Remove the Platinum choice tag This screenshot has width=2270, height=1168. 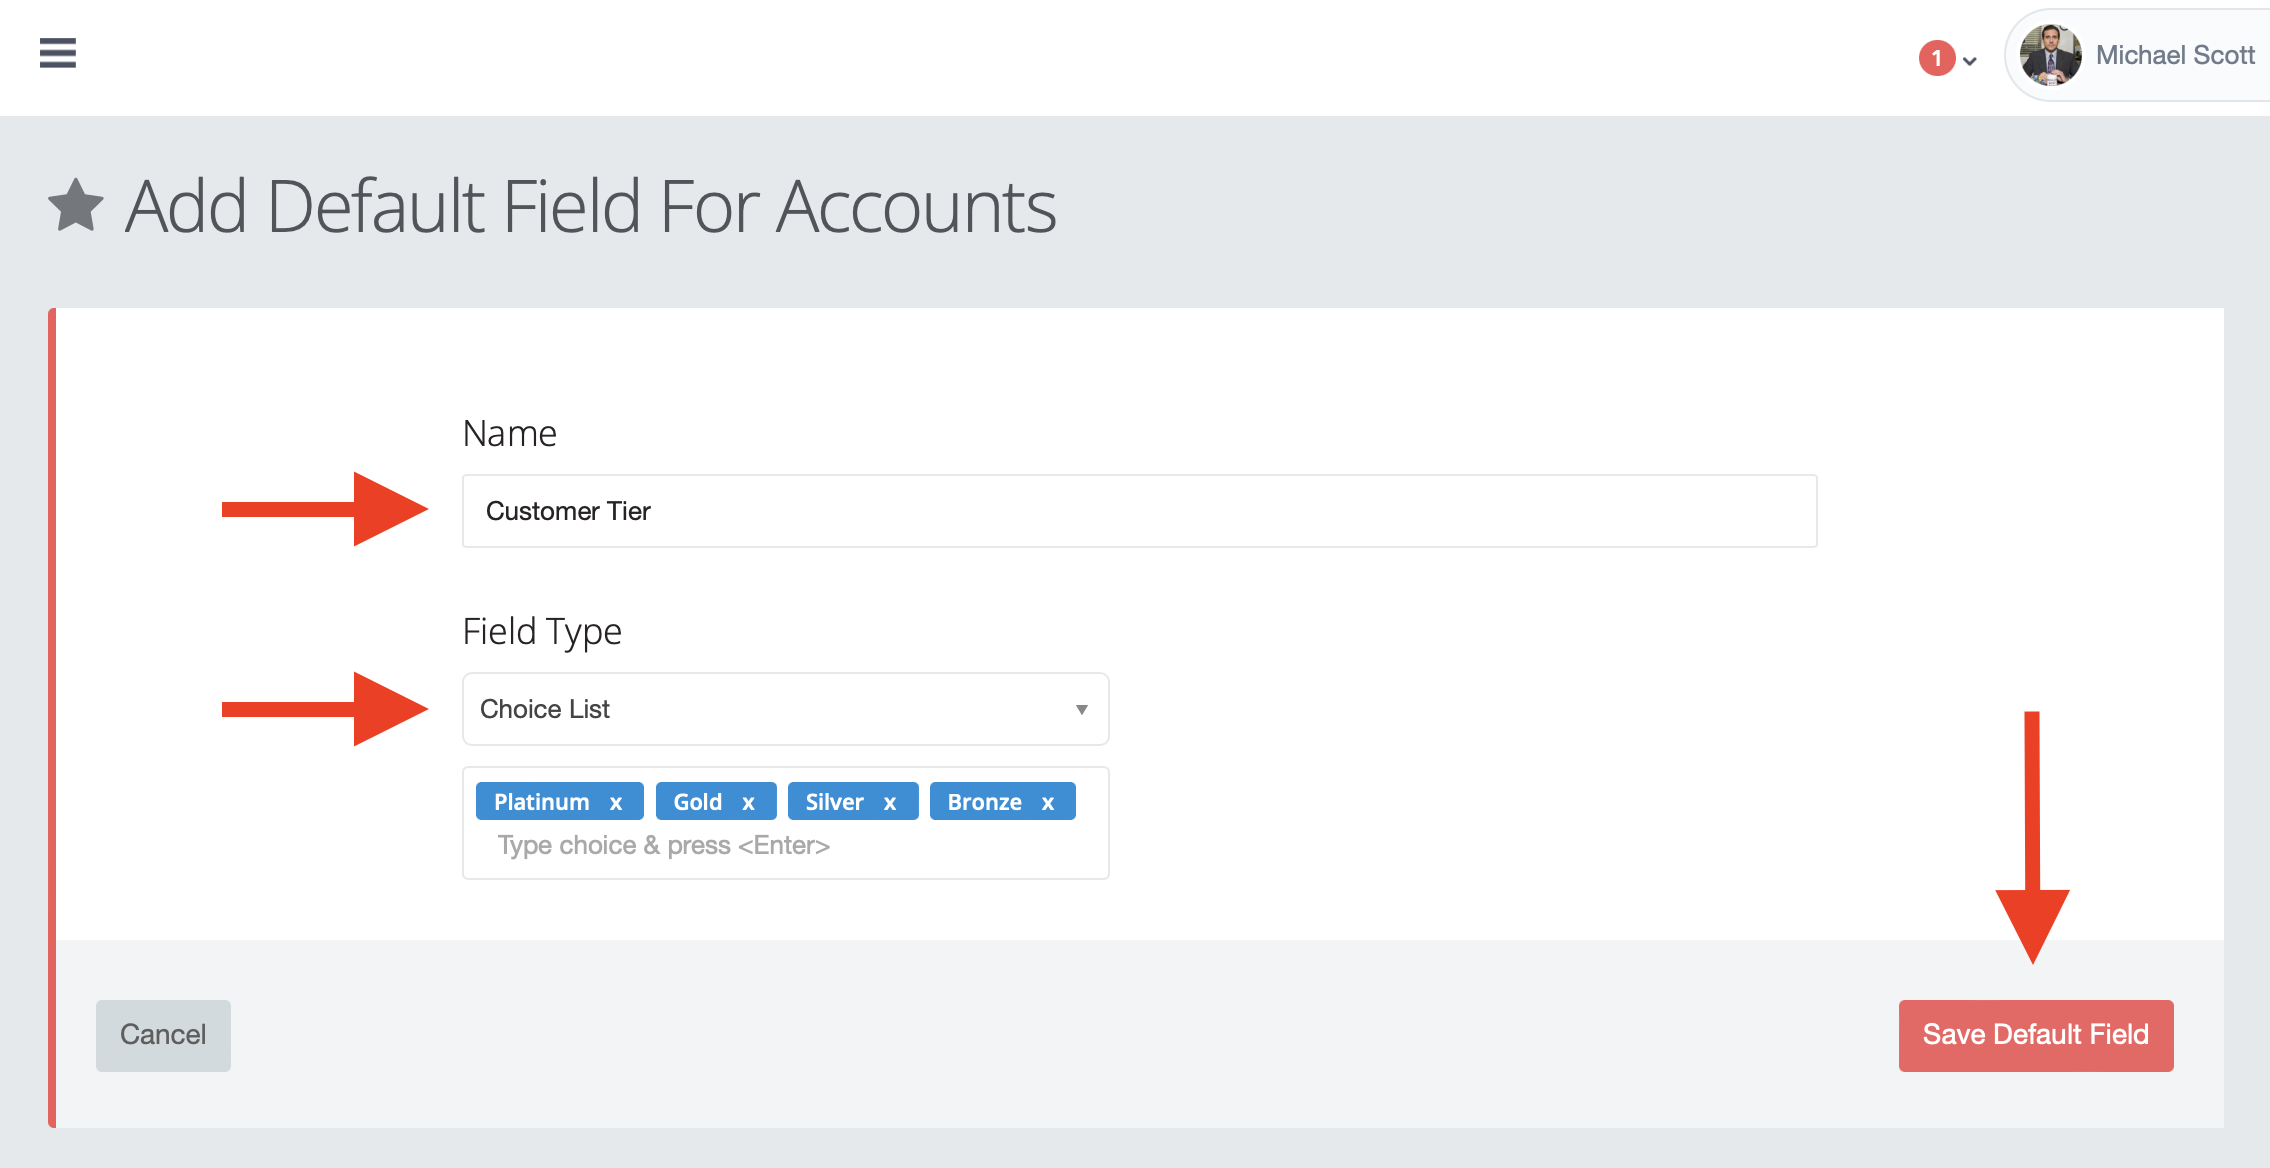(616, 803)
